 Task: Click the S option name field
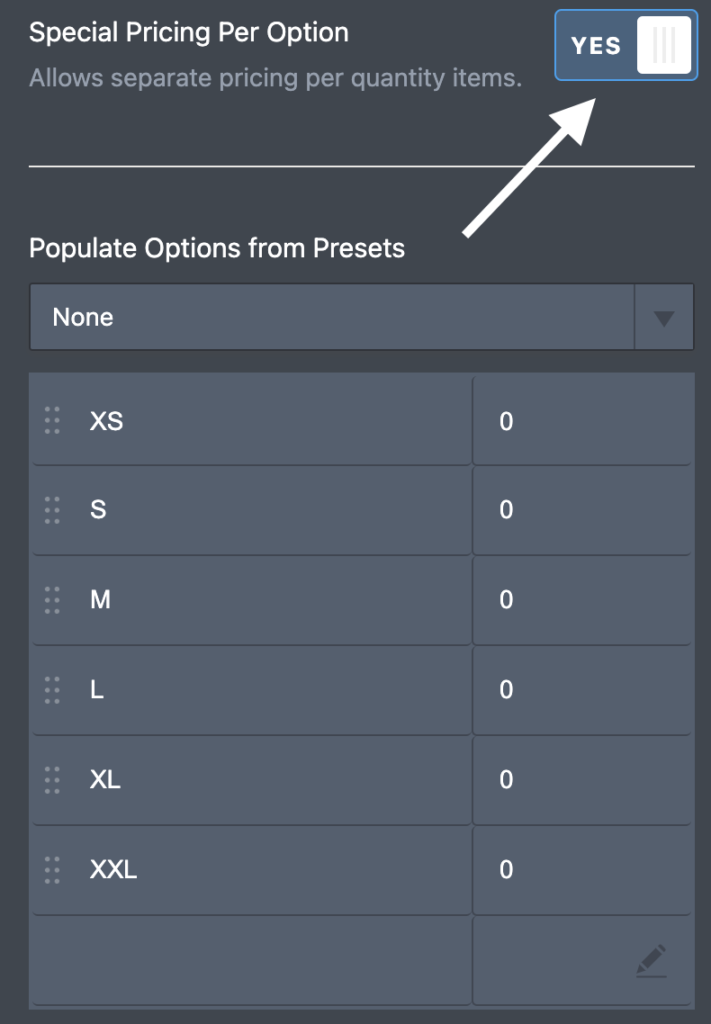pos(252,510)
